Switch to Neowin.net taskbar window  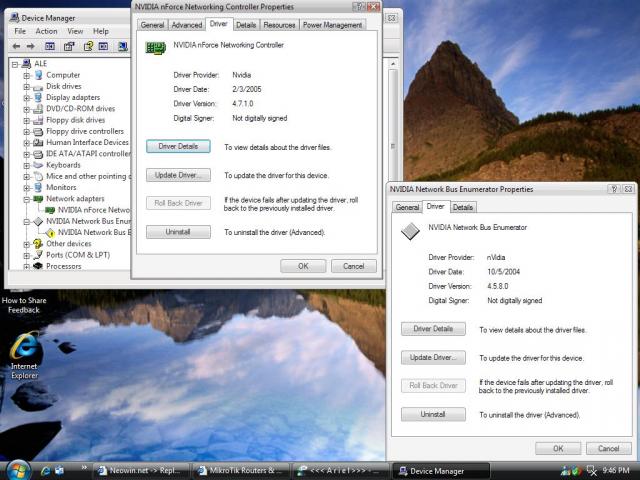[142, 471]
